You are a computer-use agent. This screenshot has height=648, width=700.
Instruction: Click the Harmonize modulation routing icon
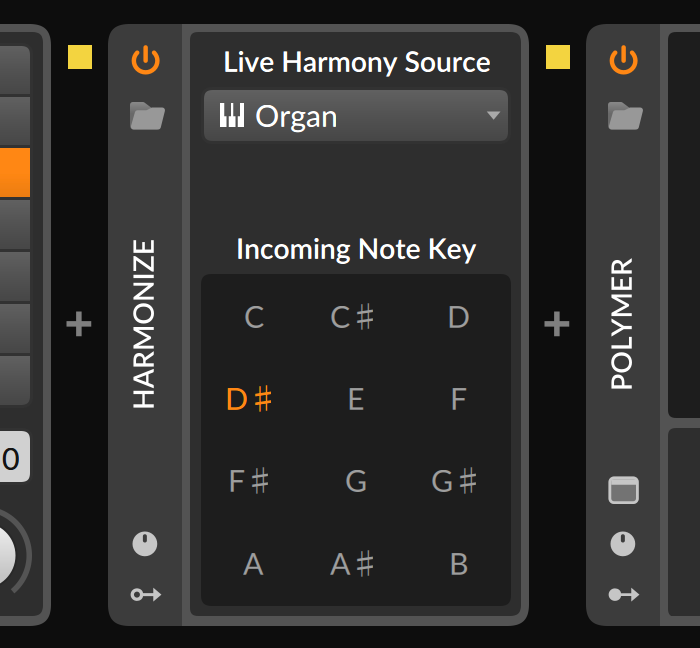146,595
